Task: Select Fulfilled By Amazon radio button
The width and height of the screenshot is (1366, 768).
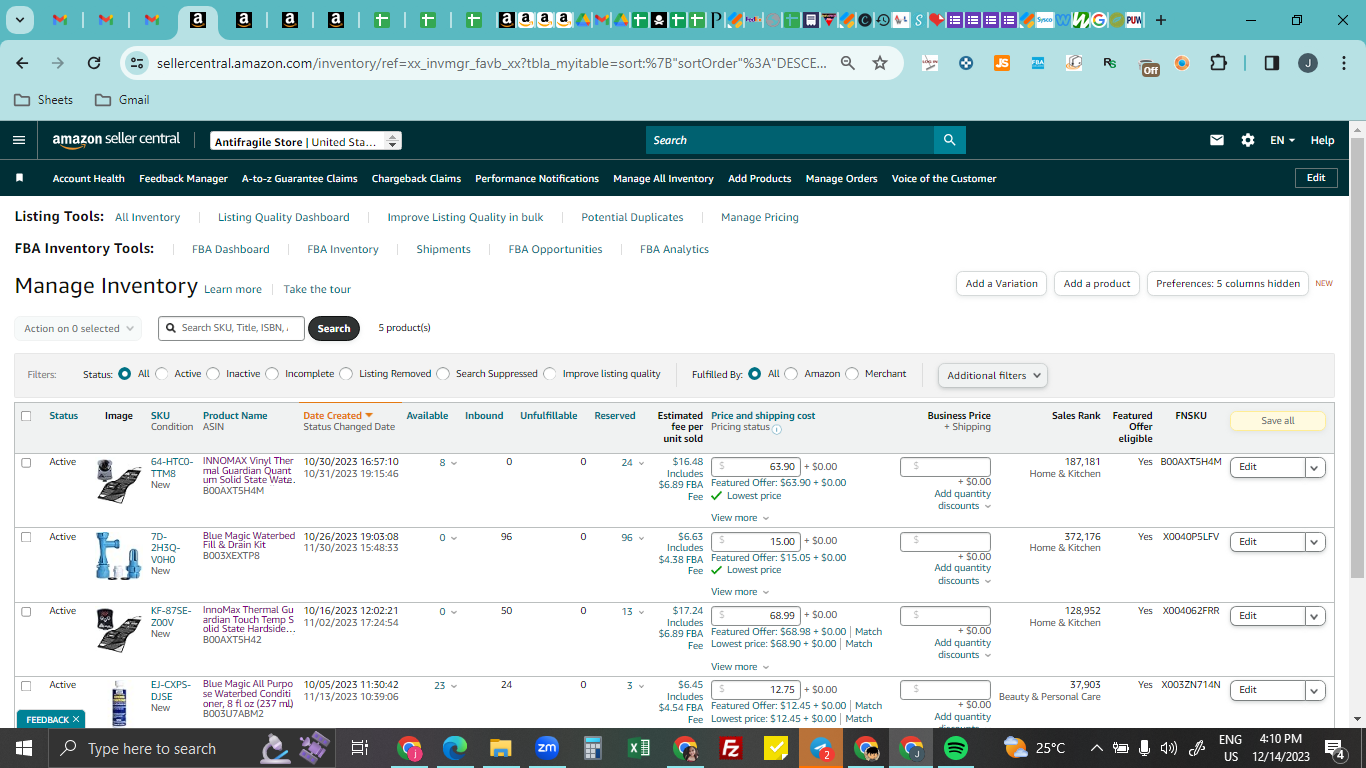Action: click(x=792, y=374)
